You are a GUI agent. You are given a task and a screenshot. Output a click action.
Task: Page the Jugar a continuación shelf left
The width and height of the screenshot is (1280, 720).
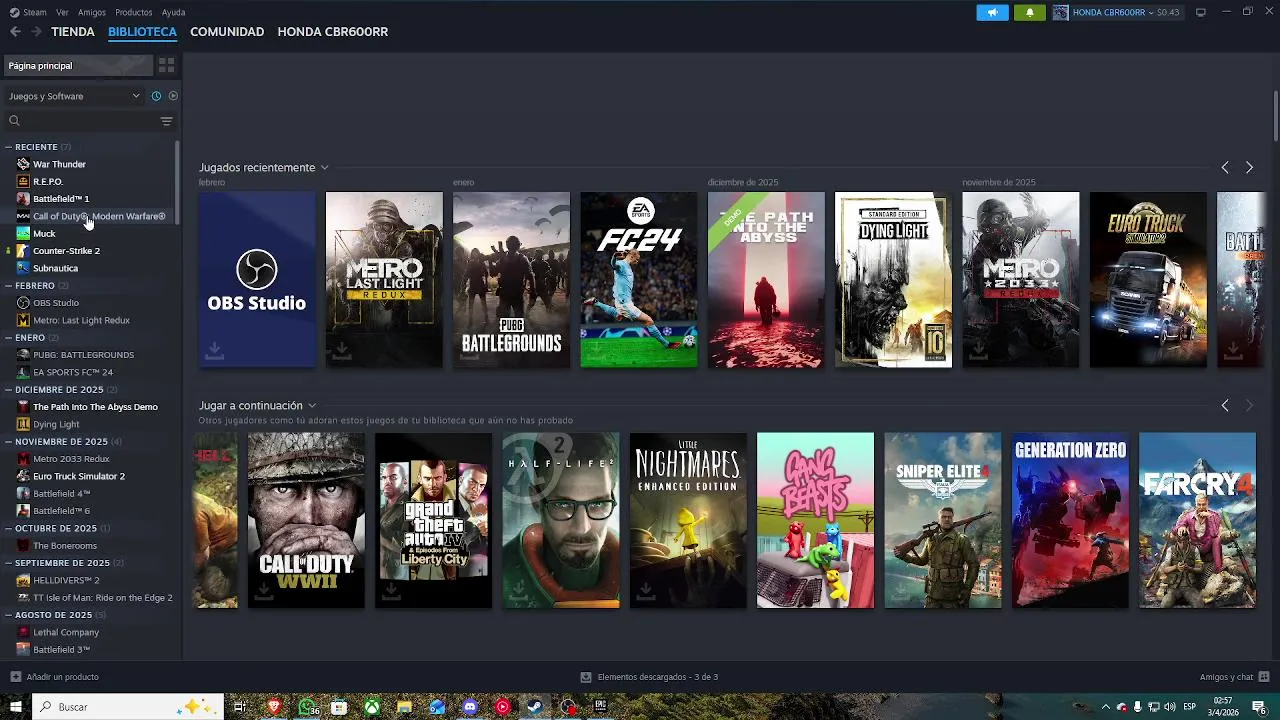(x=1225, y=406)
